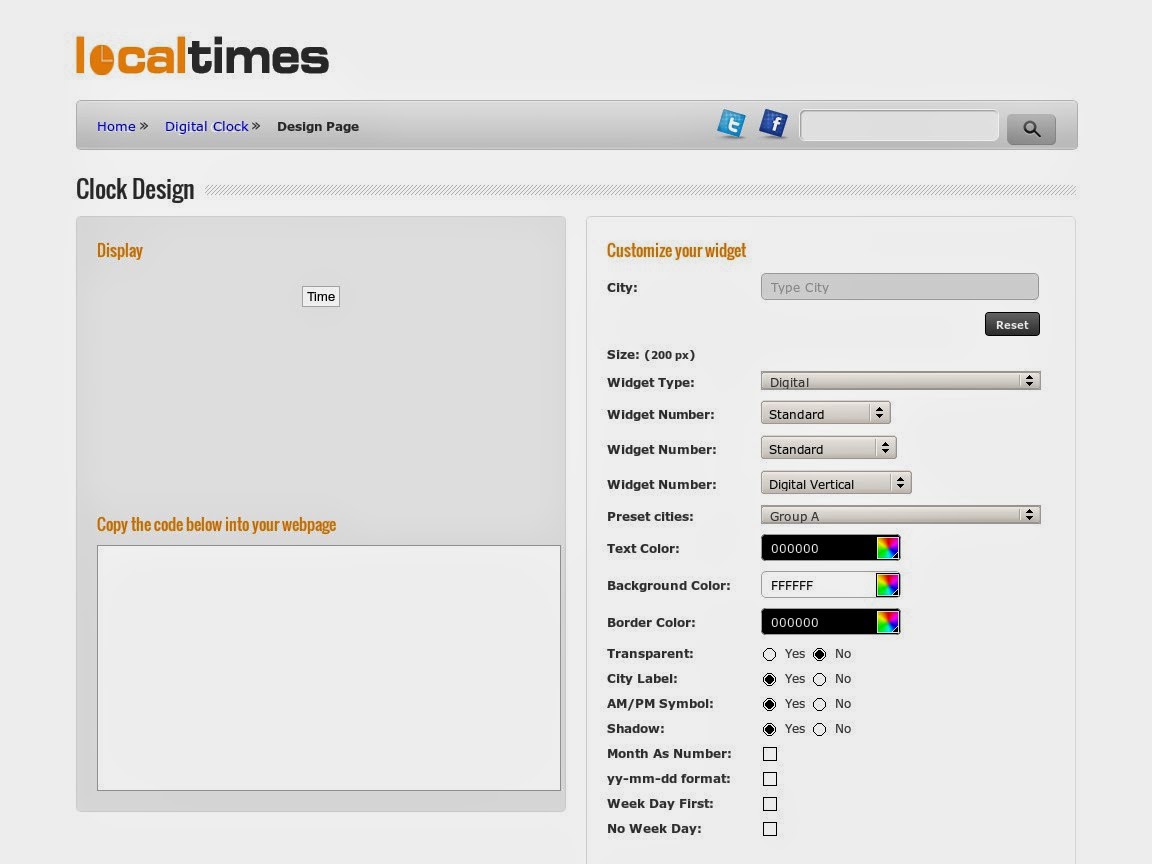Go to Home breadcrumb link
Image resolution: width=1152 pixels, height=864 pixels.
(x=116, y=126)
